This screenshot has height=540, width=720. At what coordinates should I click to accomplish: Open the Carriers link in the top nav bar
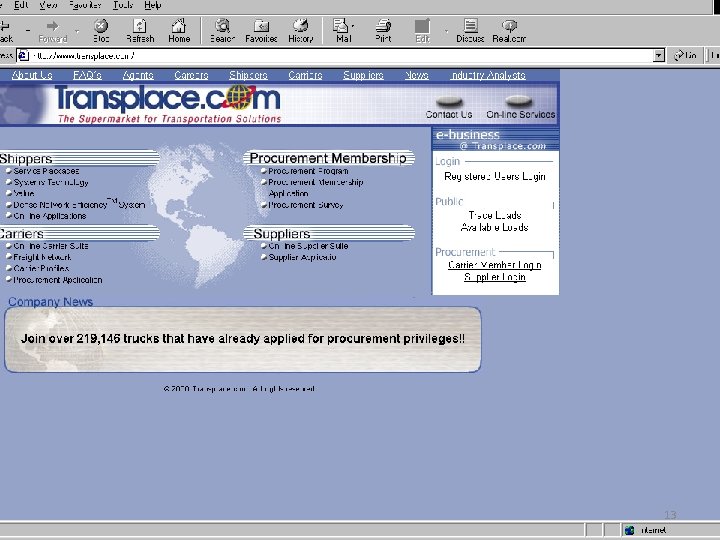pyautogui.click(x=305, y=75)
